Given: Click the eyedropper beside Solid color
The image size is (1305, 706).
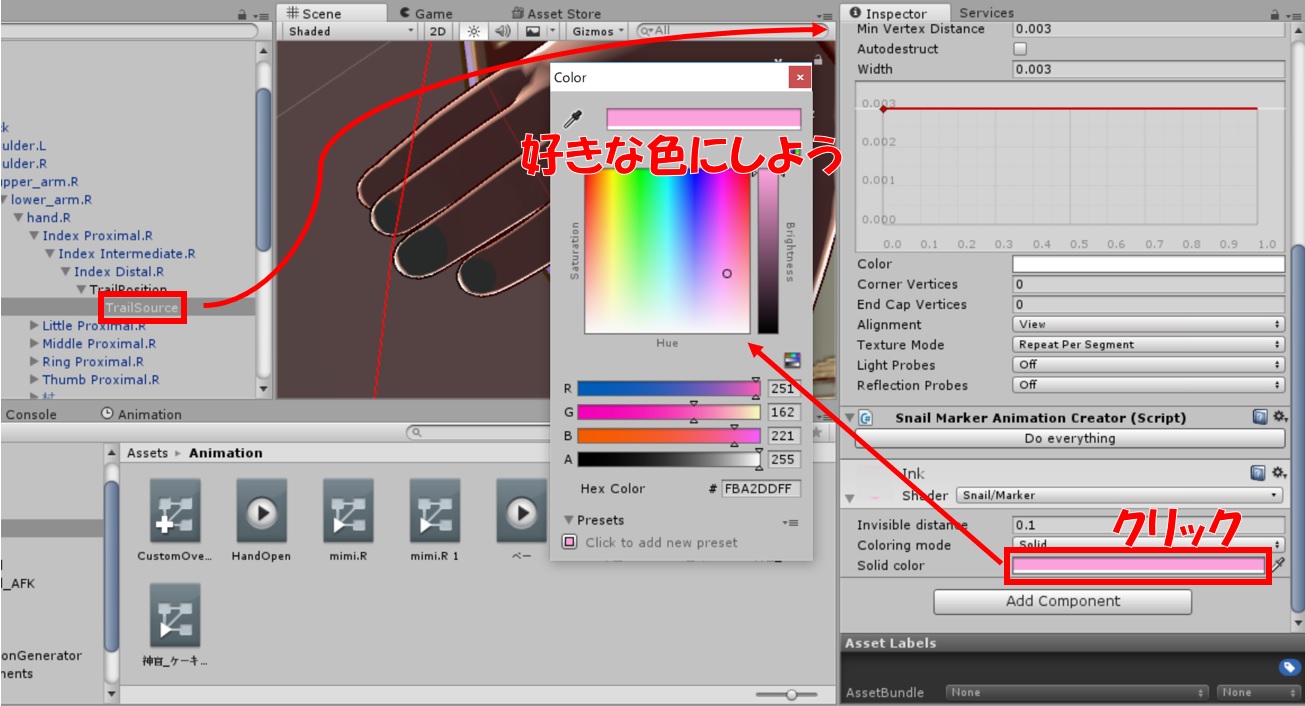Looking at the screenshot, I should pyautogui.click(x=1278, y=566).
